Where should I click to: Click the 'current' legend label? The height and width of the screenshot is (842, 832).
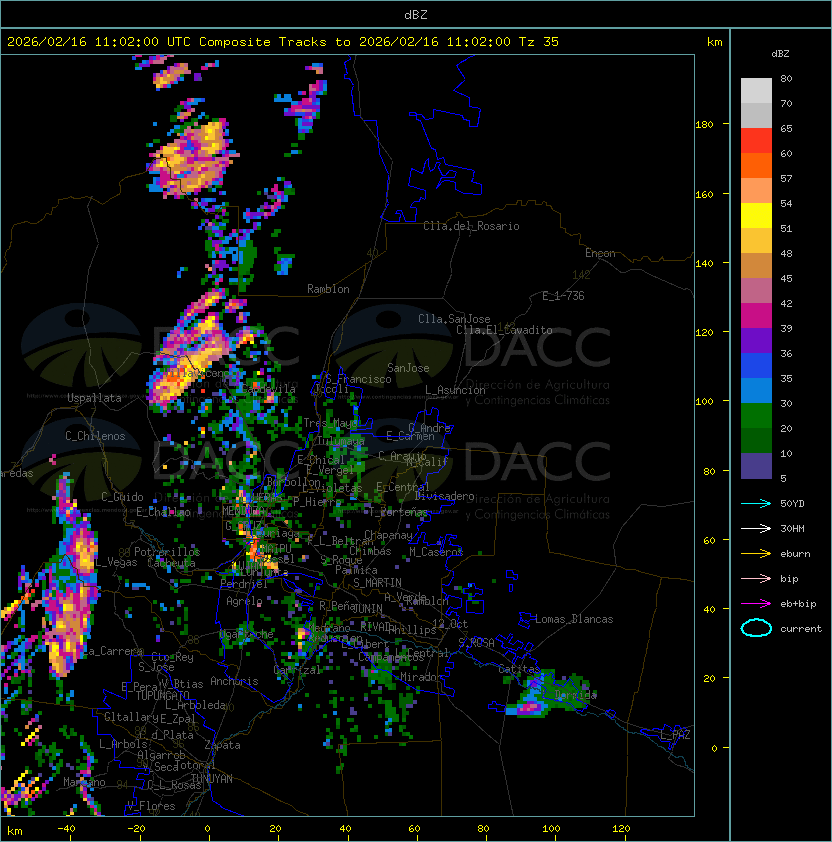tap(801, 628)
